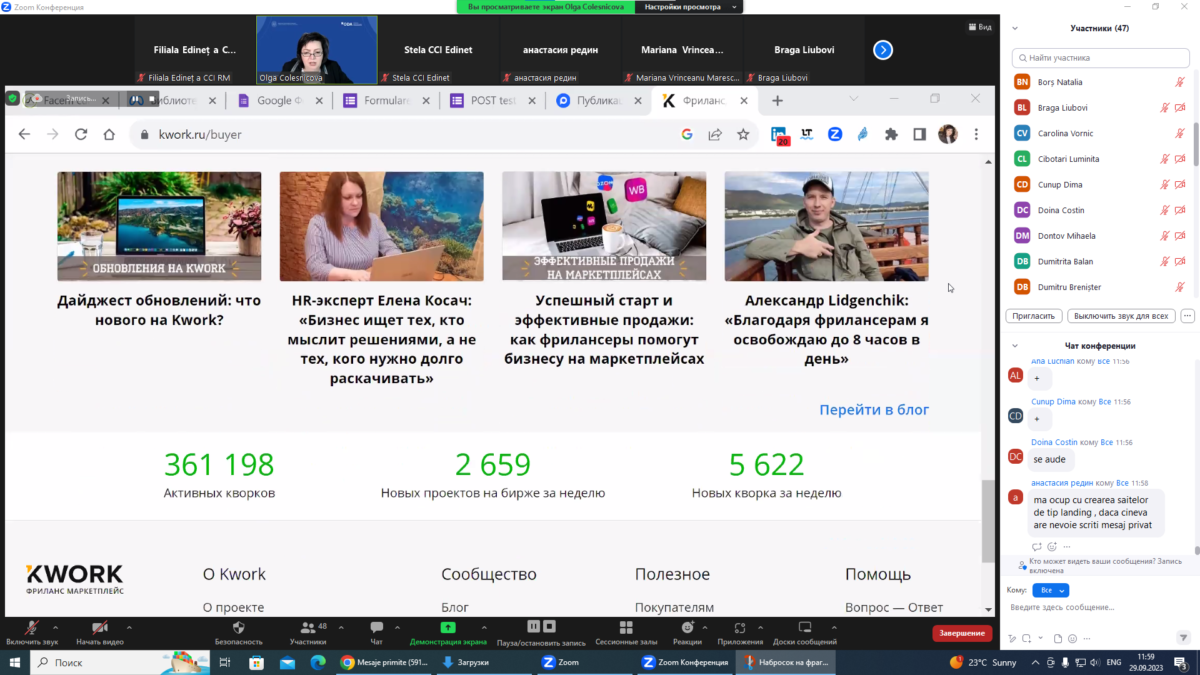Click chat send message arrow

(x=1184, y=638)
